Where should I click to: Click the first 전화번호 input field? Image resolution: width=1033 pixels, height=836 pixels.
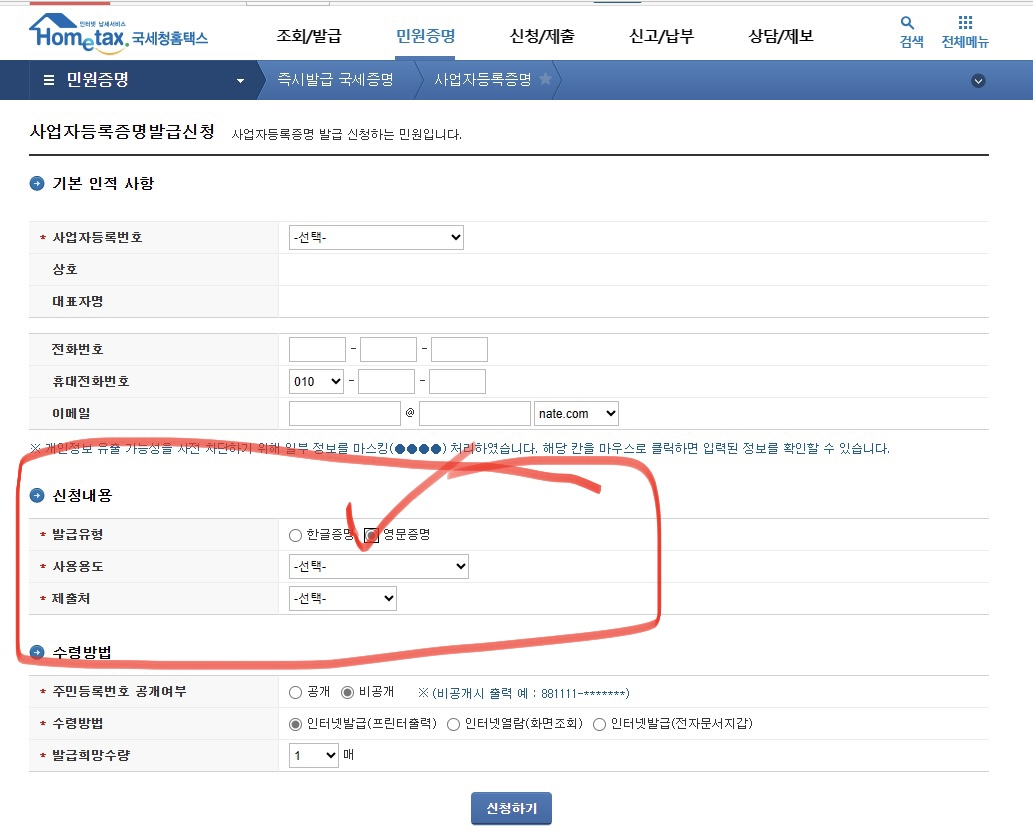tap(316, 349)
